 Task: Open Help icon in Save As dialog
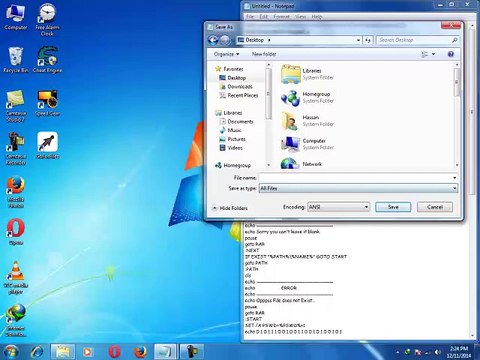tap(451, 54)
